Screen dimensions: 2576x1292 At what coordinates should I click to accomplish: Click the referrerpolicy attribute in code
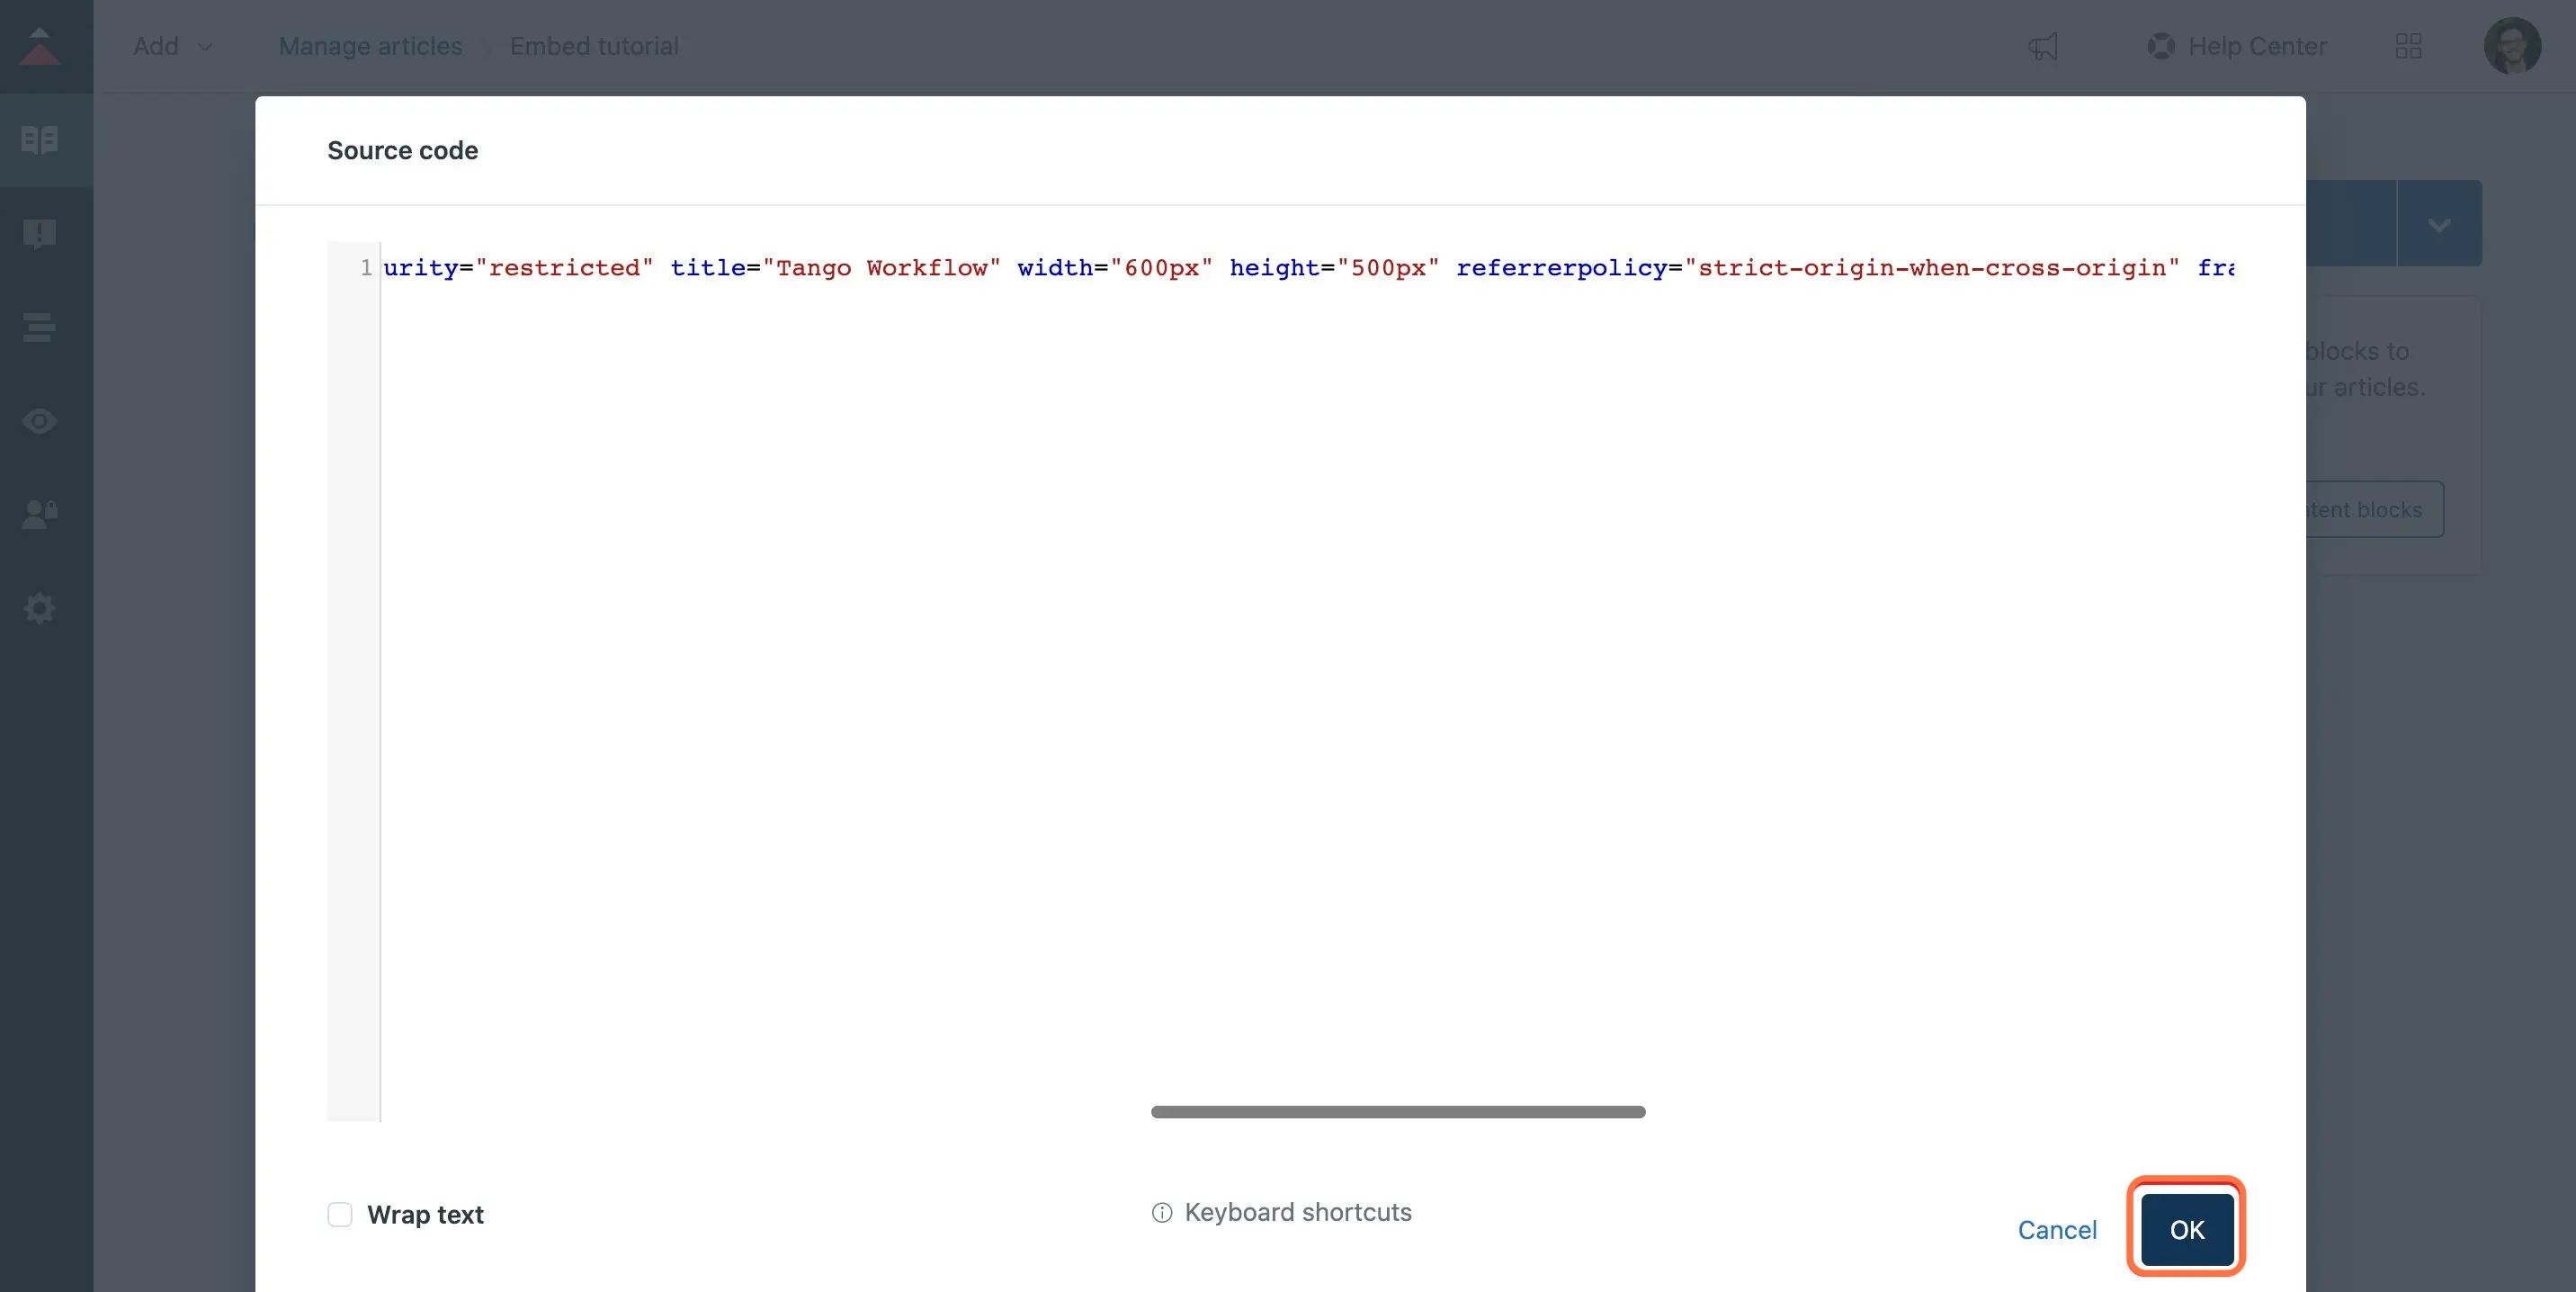pyautogui.click(x=1561, y=268)
